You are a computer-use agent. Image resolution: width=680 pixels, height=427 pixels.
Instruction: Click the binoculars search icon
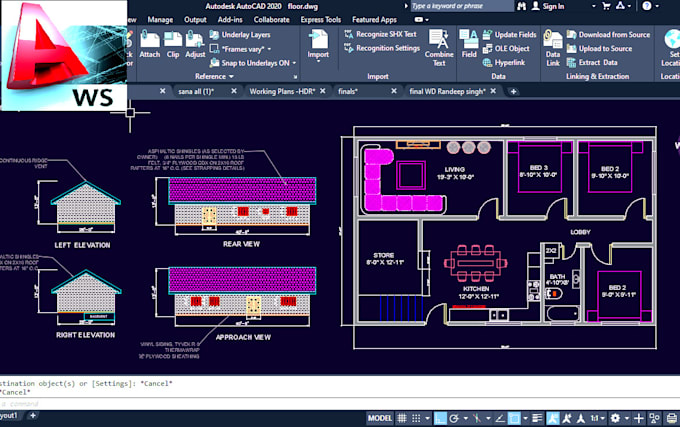pyautogui.click(x=521, y=6)
